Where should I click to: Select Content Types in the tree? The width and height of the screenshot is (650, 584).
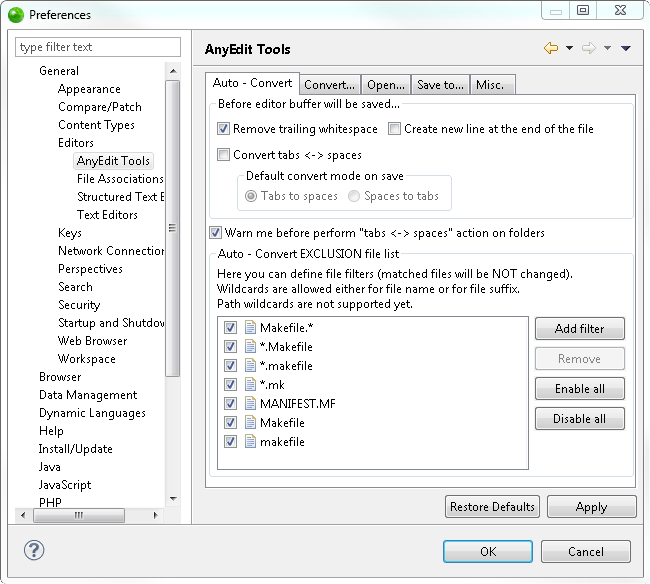[x=96, y=125]
